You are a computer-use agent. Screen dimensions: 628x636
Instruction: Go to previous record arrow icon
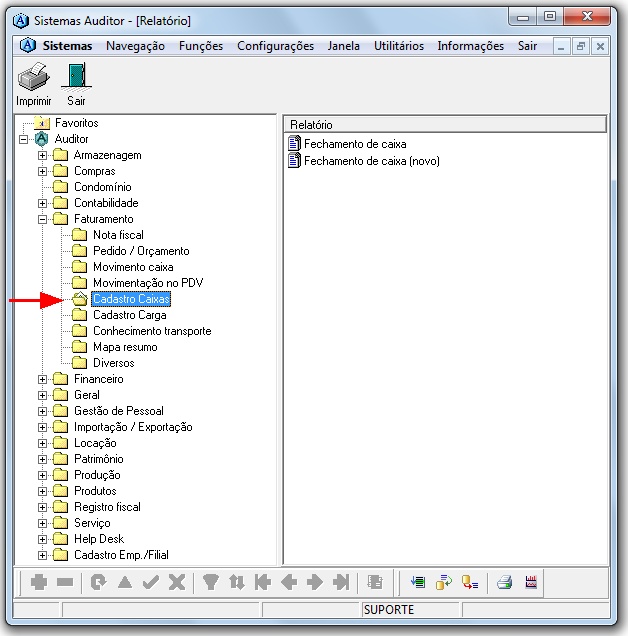coord(289,582)
